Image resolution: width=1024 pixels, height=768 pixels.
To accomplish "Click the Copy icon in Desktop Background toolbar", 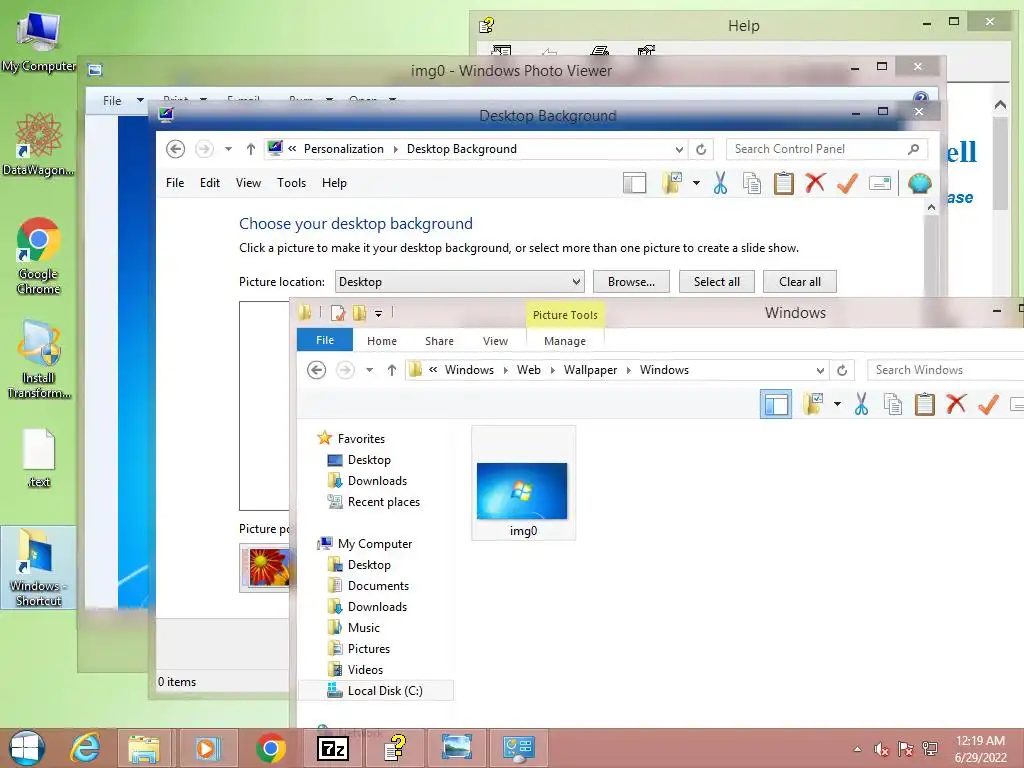I will click(x=752, y=184).
